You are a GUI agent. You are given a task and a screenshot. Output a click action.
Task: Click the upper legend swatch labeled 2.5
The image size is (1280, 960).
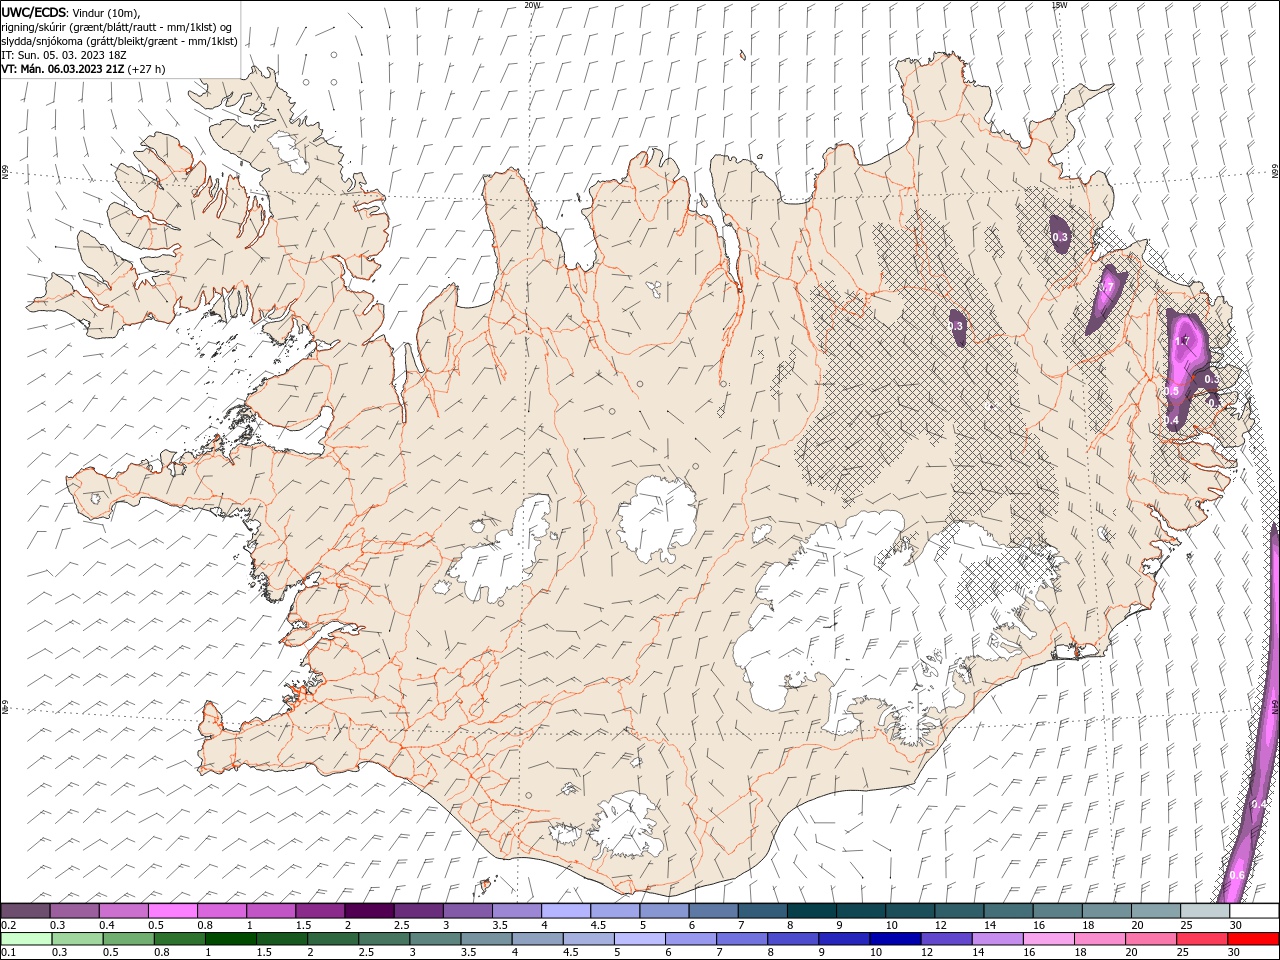tap(418, 911)
